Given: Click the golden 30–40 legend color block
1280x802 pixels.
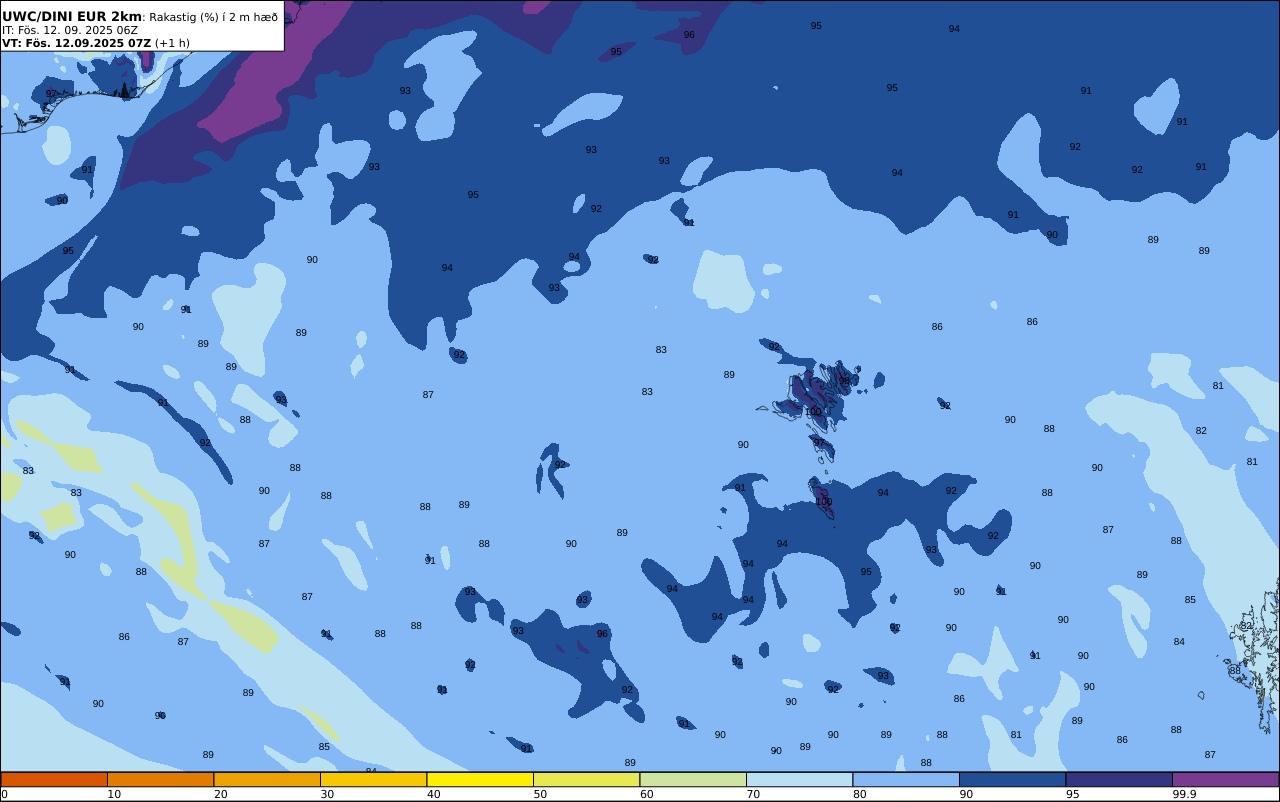Looking at the screenshot, I should [373, 779].
